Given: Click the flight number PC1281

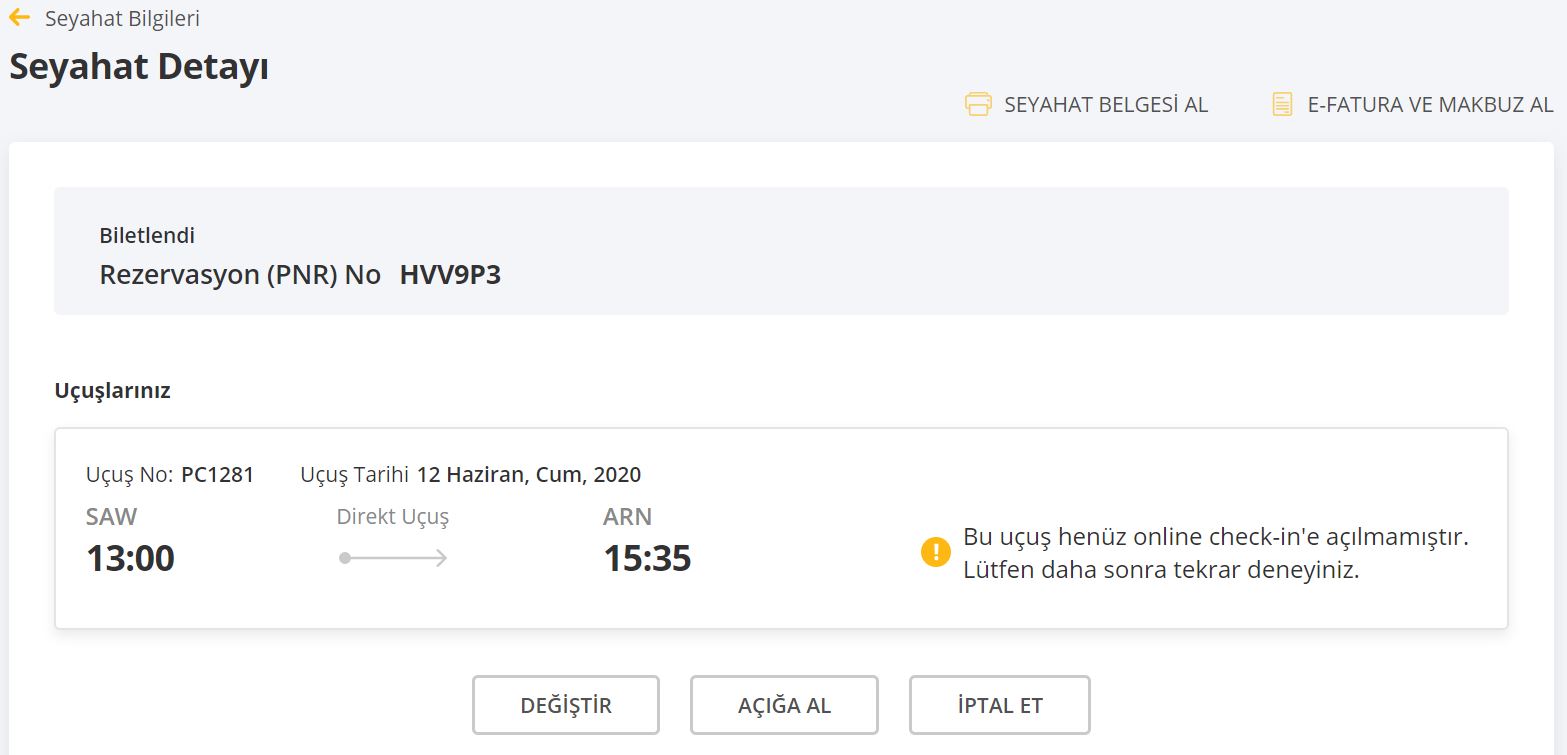Looking at the screenshot, I should coord(217,475).
